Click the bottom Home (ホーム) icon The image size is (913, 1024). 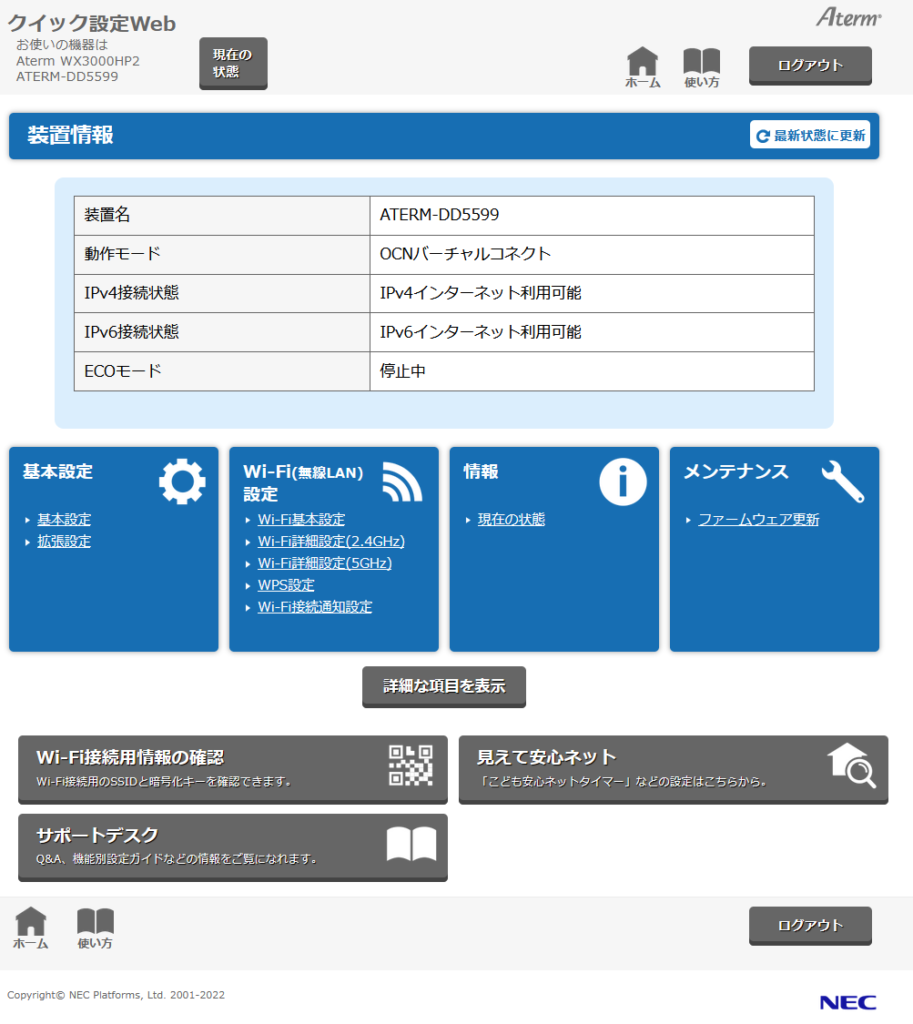tap(30, 927)
